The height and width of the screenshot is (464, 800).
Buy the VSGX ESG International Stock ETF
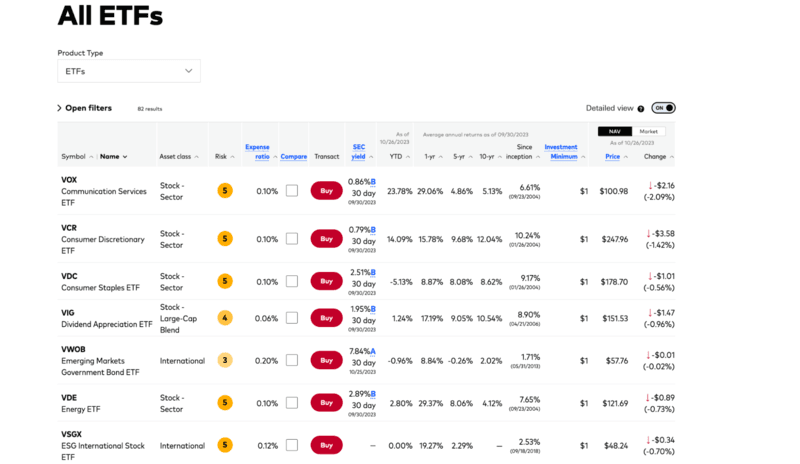(327, 445)
